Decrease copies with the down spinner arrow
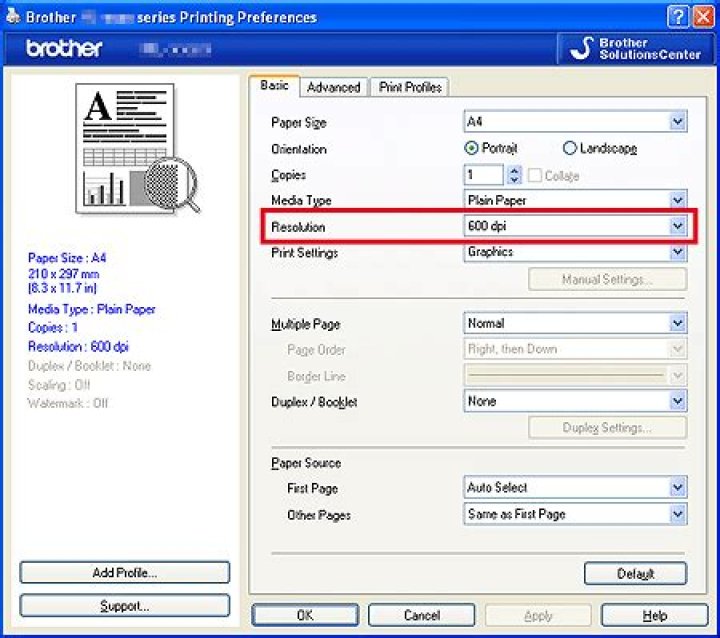 click(x=514, y=180)
